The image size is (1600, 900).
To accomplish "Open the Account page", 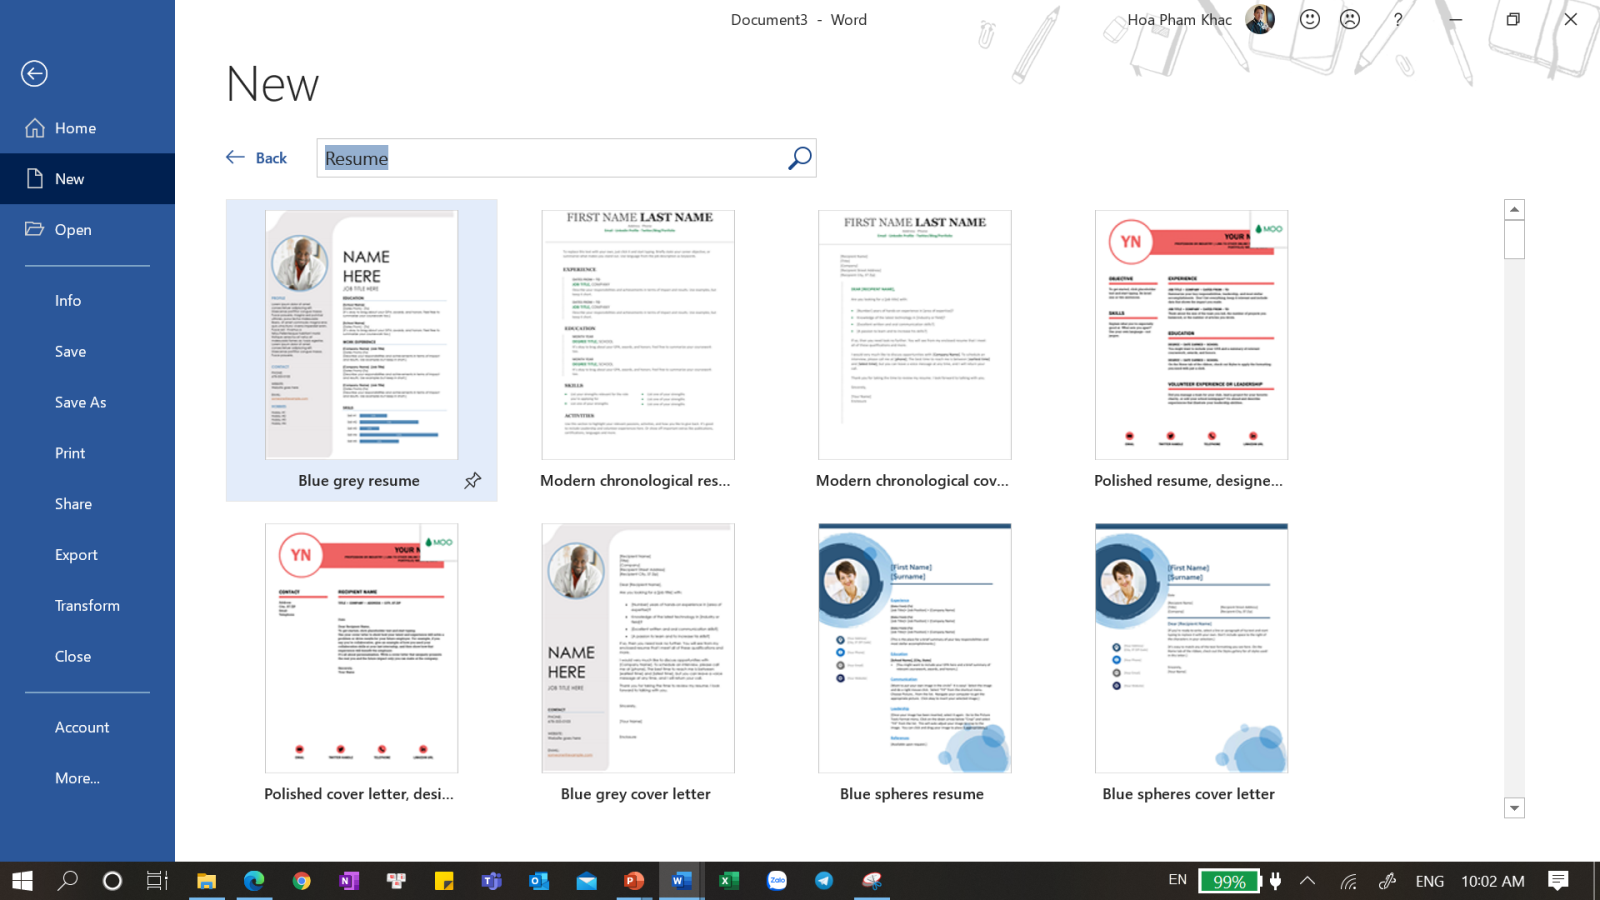I will tap(87, 728).
